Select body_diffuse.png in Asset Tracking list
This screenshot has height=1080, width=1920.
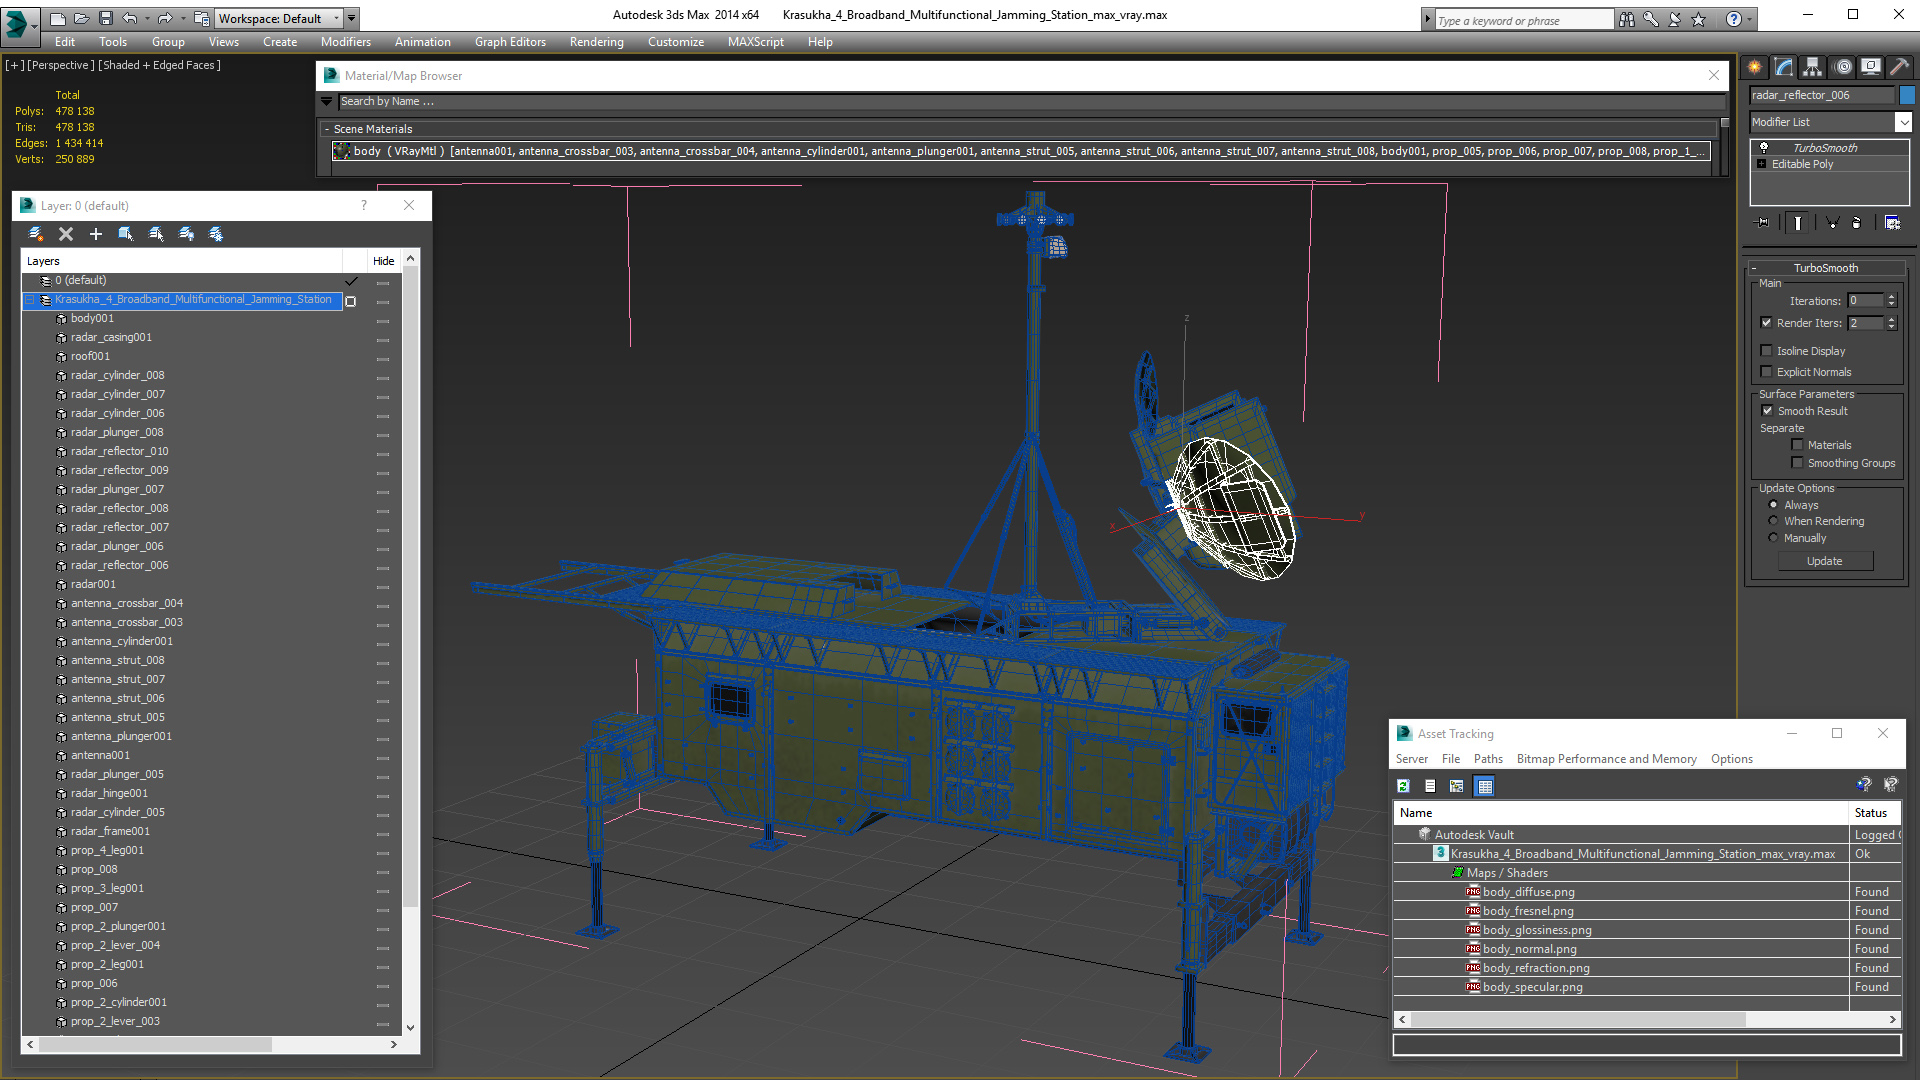tap(1528, 892)
